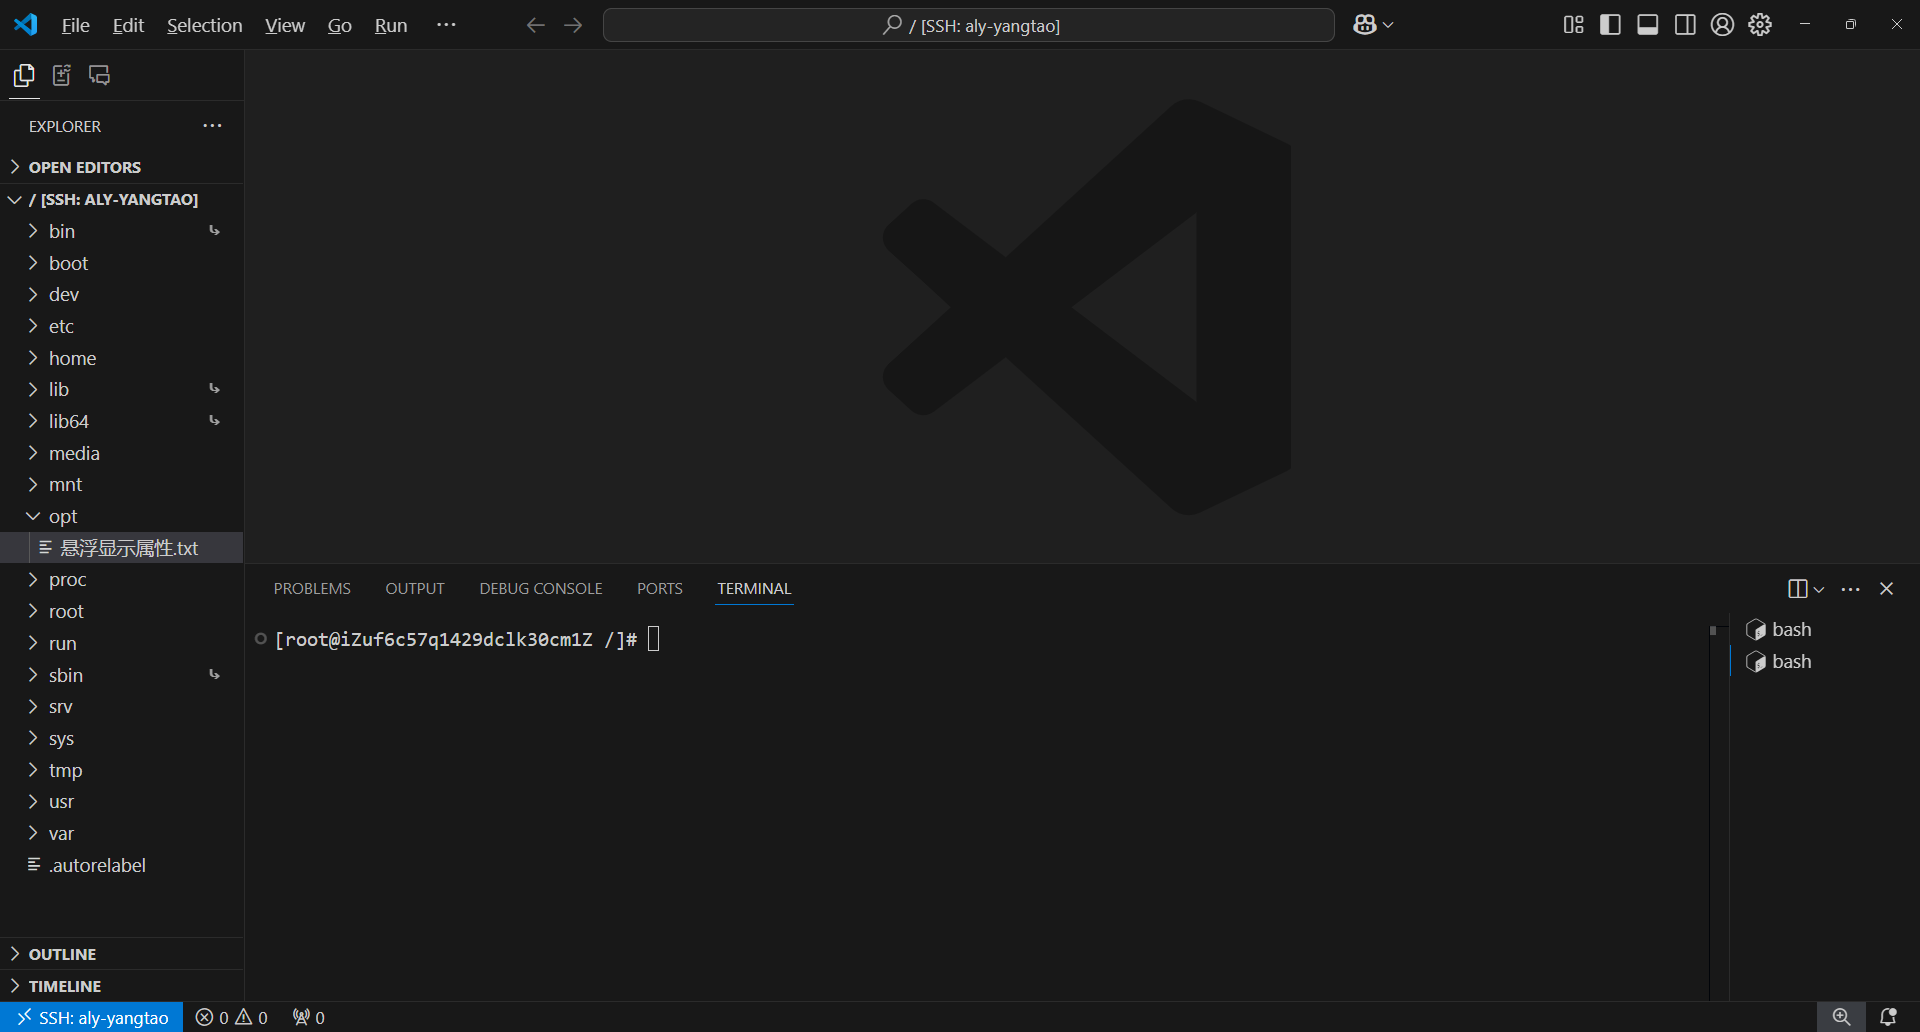Viewport: 1920px width, 1032px height.
Task: Open the Accounts icon
Action: click(1722, 25)
